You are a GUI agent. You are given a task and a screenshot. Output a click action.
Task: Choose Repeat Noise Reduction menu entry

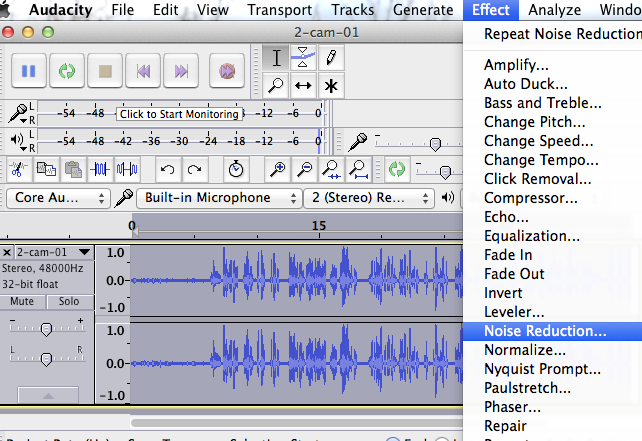[552, 34]
